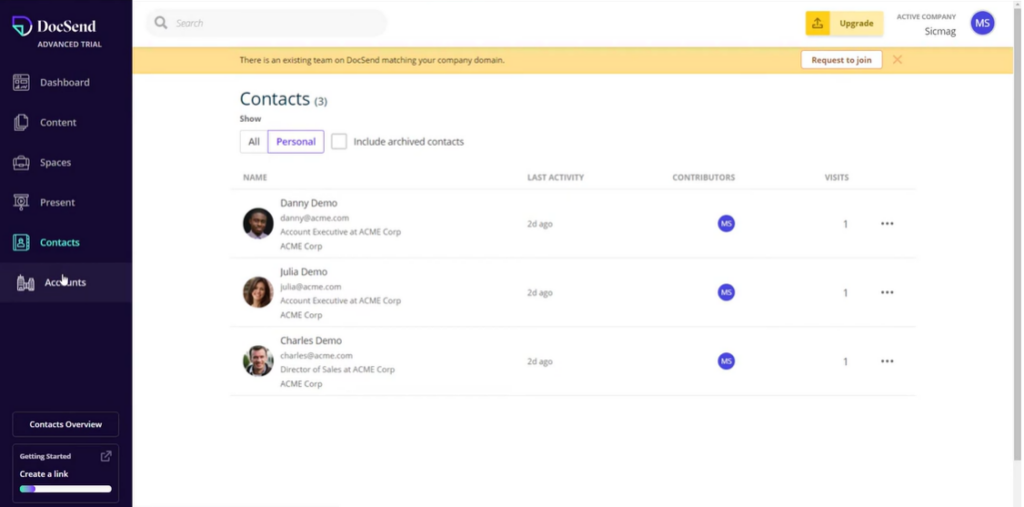Show All contacts filter
This screenshot has width=1024, height=507.
pos(254,142)
